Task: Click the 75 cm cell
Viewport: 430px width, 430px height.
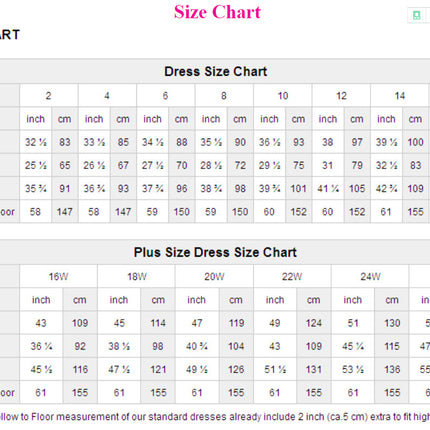Action: pos(299,165)
